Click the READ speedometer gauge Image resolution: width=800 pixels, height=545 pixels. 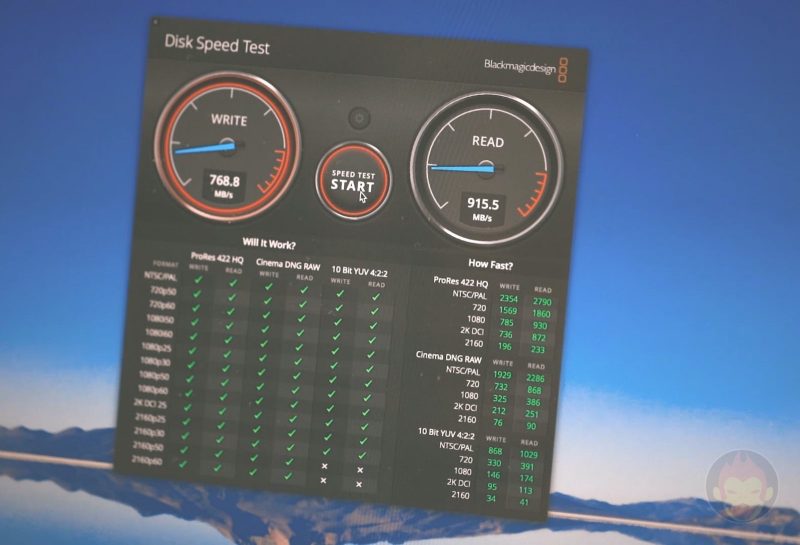tap(487, 169)
